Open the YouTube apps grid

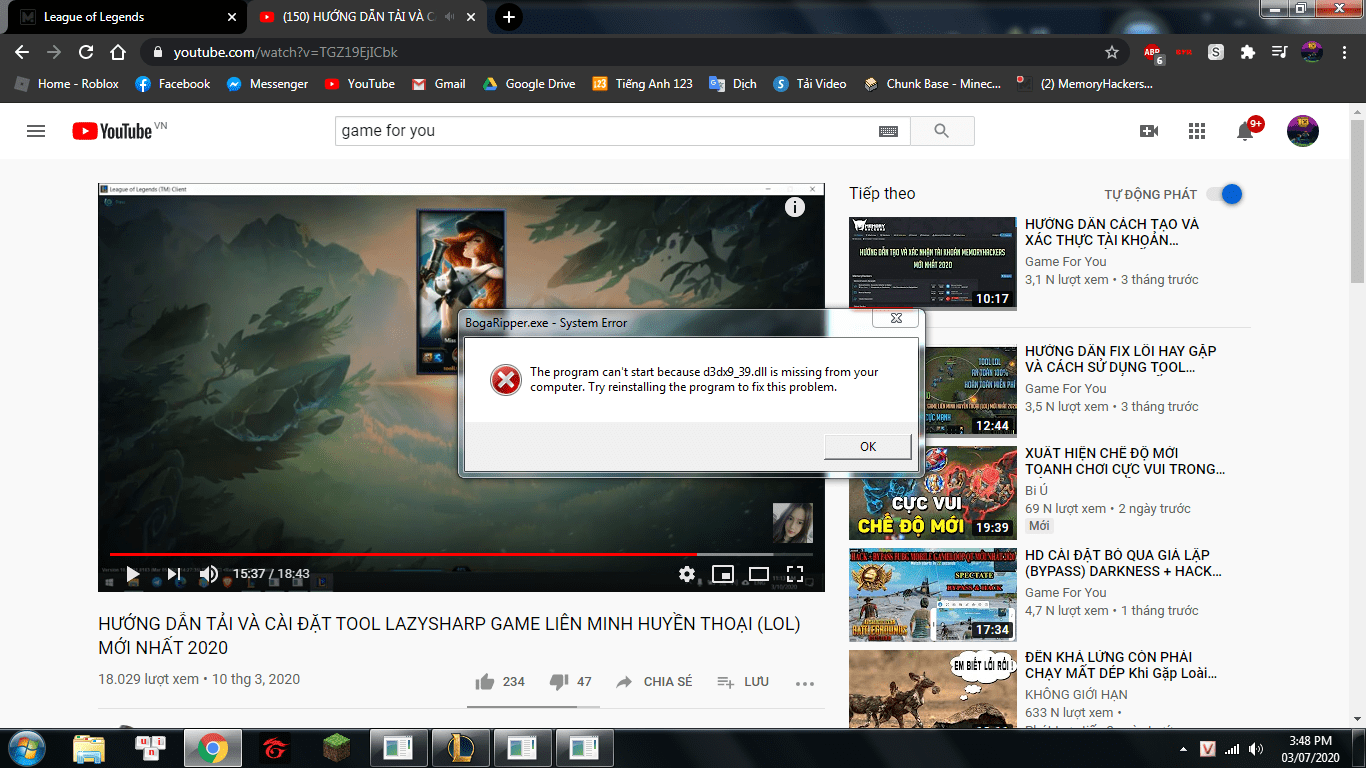click(1197, 131)
